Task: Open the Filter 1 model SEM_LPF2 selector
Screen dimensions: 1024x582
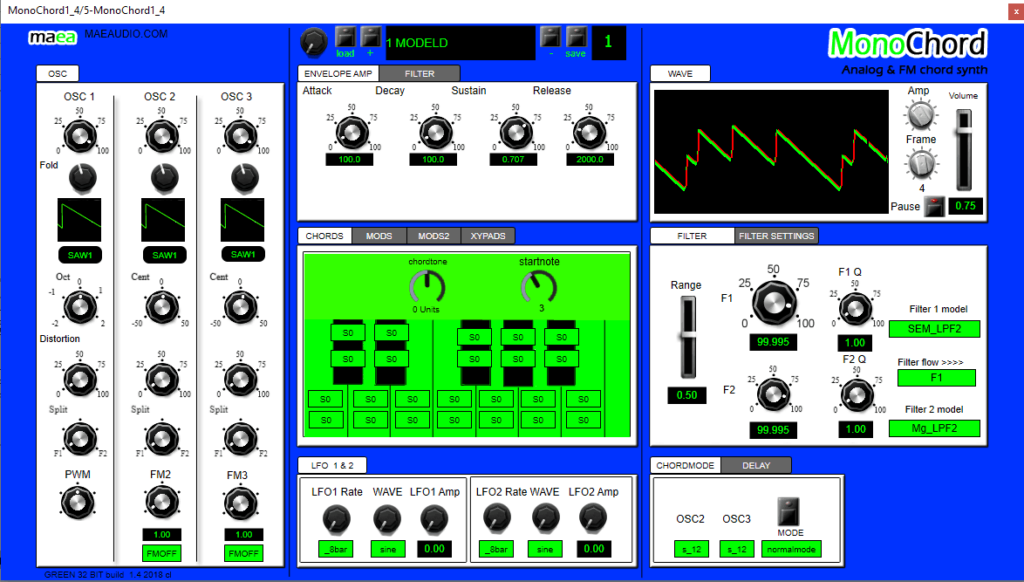Action: [933, 329]
